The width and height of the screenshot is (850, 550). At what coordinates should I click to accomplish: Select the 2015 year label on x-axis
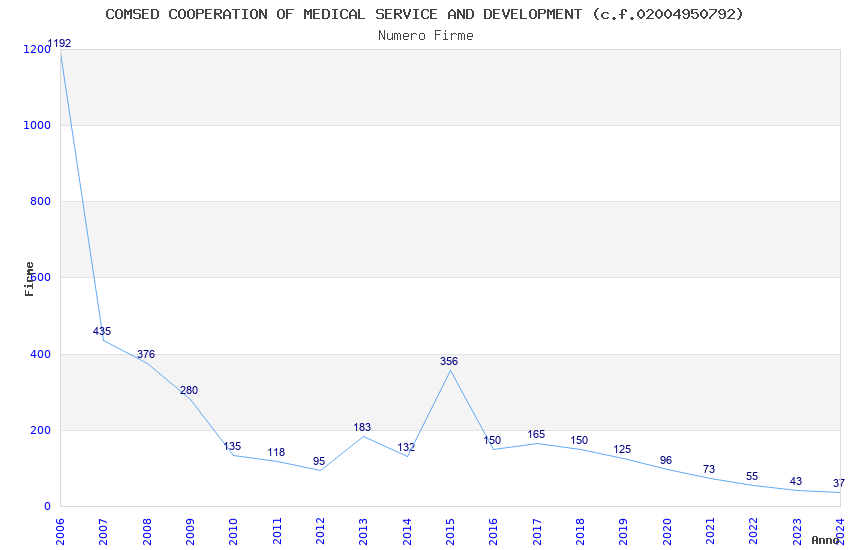coord(450,530)
